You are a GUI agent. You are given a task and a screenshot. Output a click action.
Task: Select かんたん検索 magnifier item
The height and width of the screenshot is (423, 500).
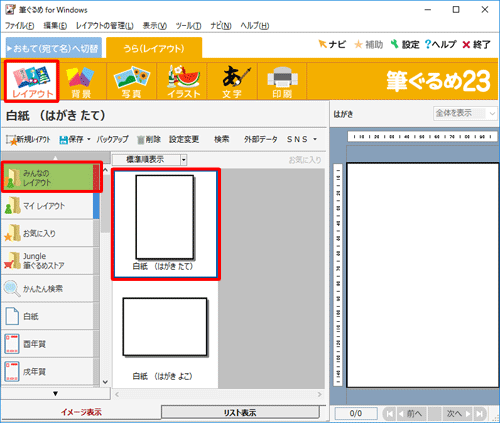[x=47, y=288]
